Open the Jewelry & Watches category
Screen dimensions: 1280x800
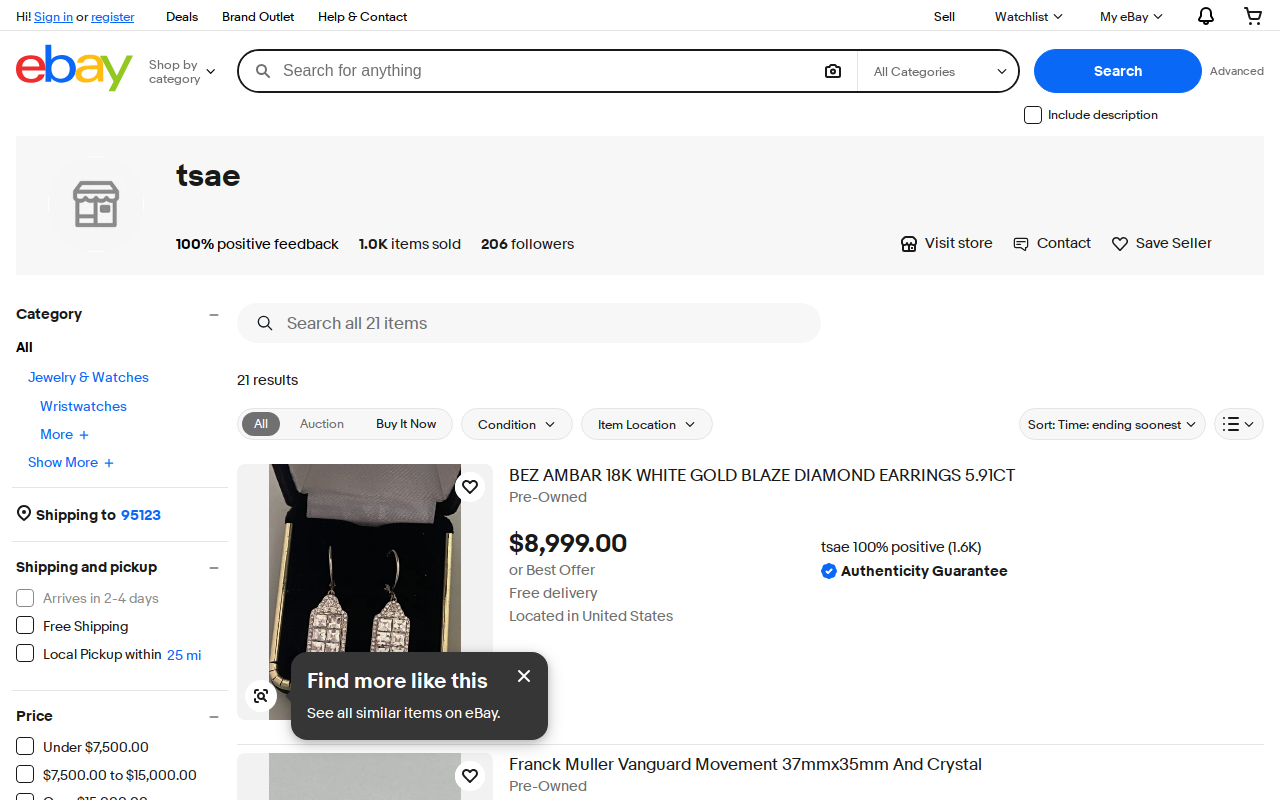click(88, 377)
